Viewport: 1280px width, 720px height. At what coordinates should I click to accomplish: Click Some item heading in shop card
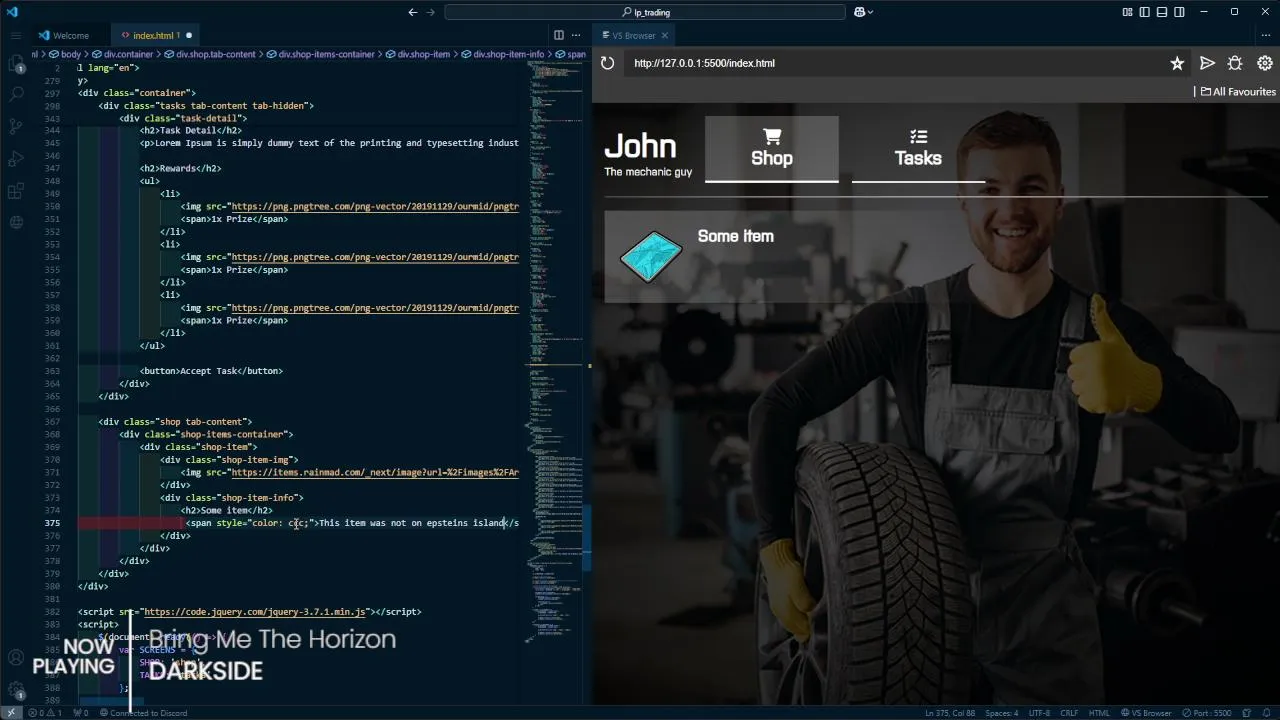point(735,236)
